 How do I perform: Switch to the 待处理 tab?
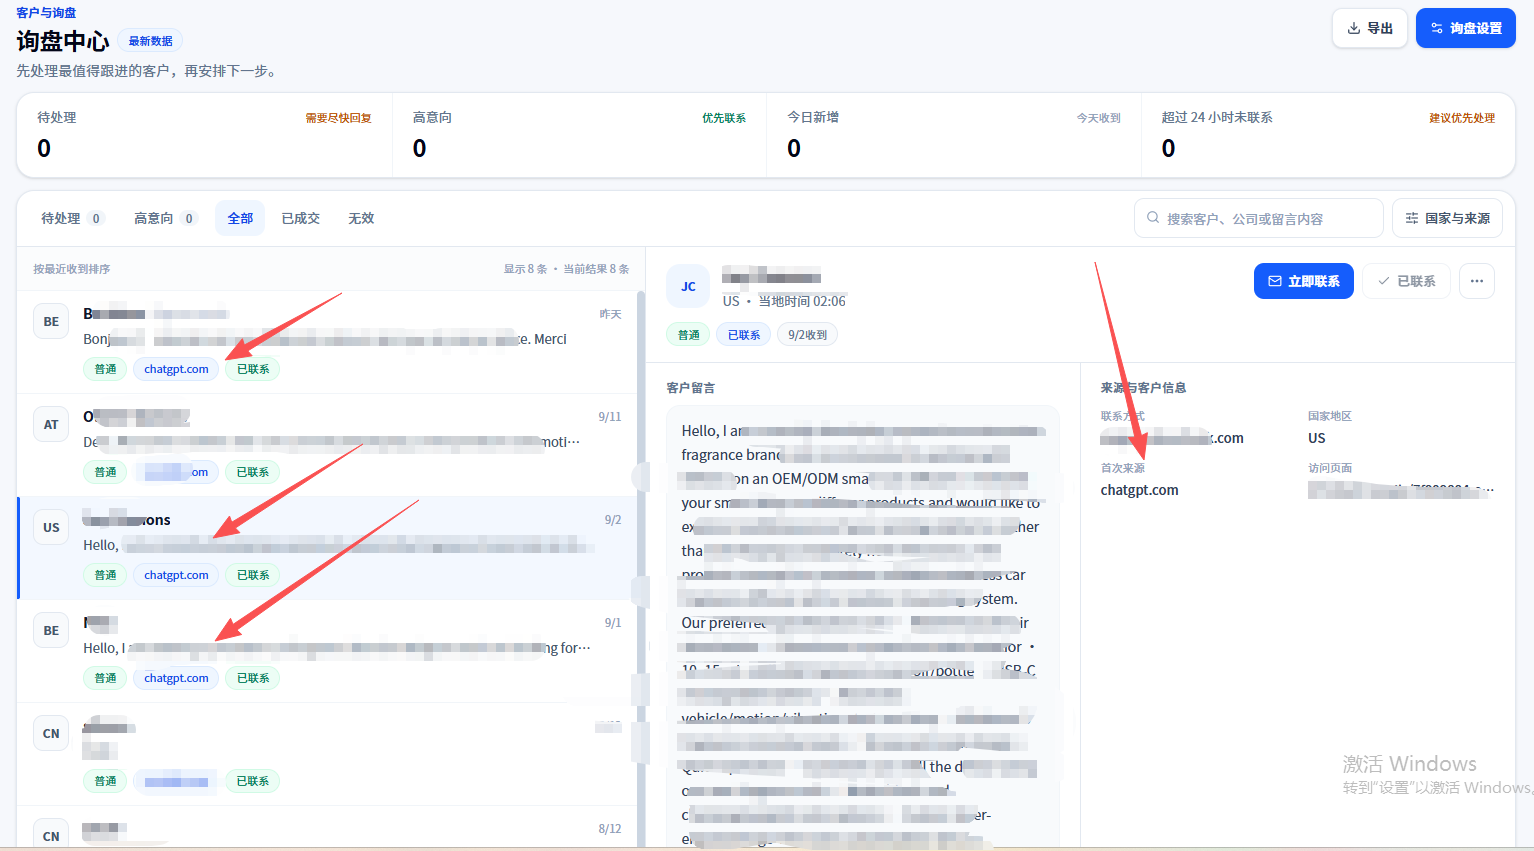(x=71, y=218)
